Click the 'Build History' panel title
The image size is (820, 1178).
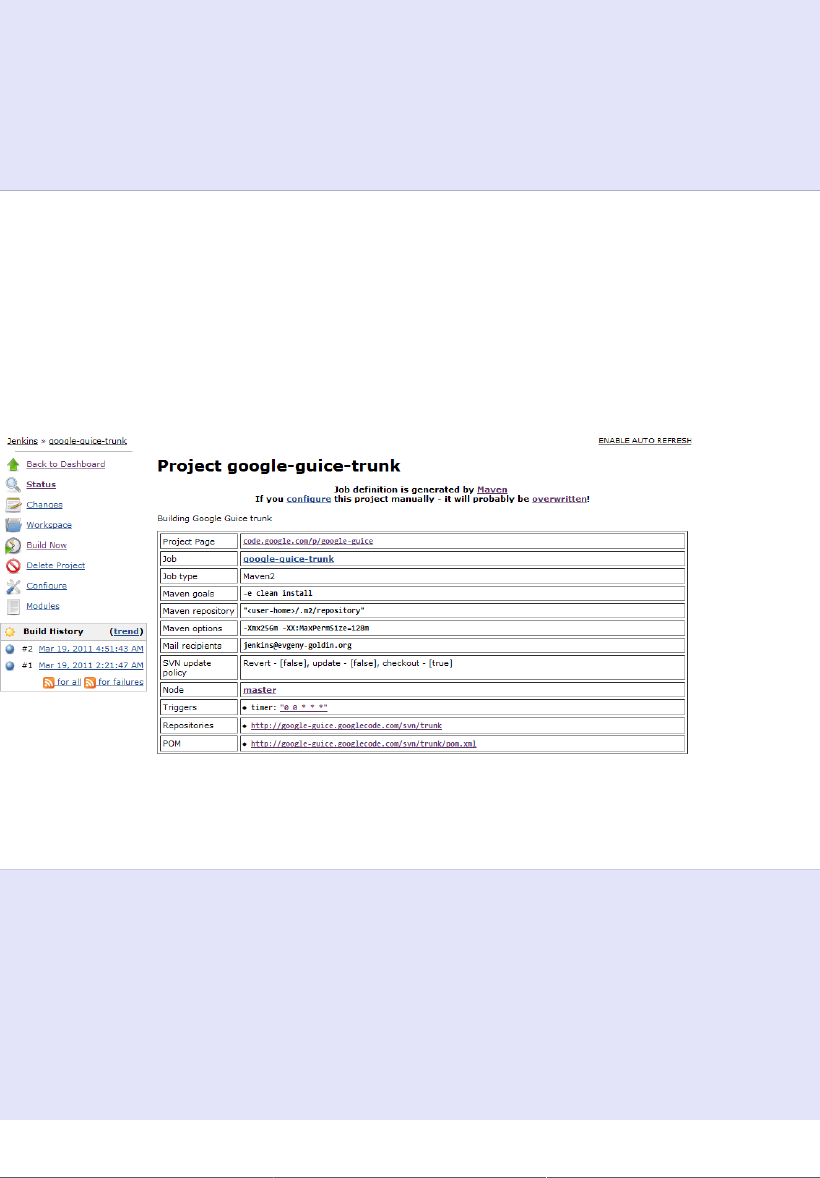click(x=53, y=632)
